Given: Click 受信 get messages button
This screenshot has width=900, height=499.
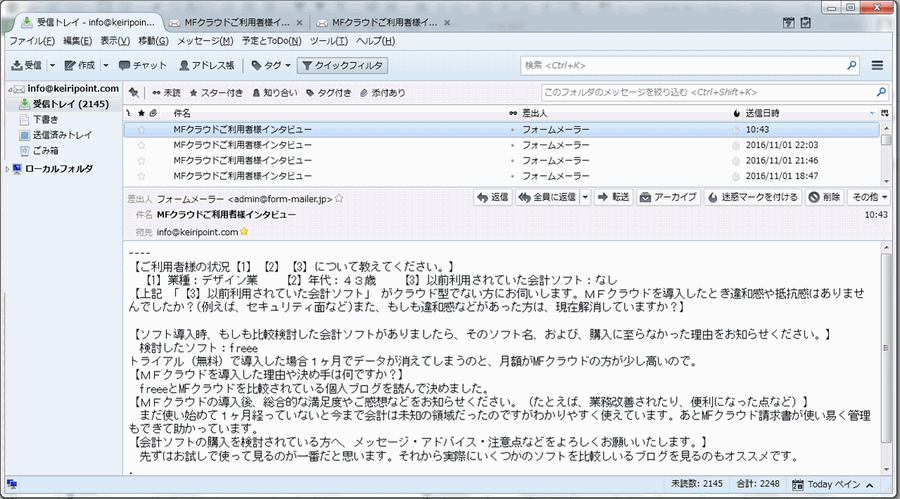Looking at the screenshot, I should pyautogui.click(x=26, y=65).
